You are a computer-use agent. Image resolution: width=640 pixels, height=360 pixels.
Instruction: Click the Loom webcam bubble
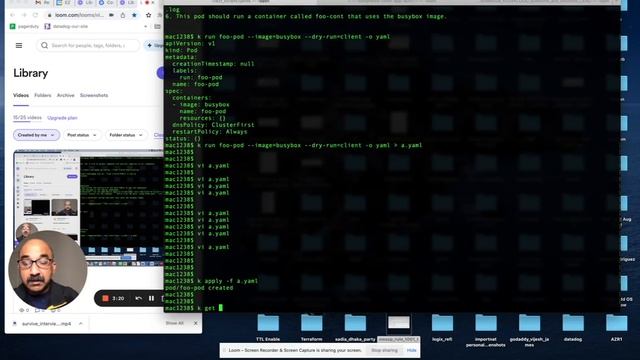coord(48,270)
